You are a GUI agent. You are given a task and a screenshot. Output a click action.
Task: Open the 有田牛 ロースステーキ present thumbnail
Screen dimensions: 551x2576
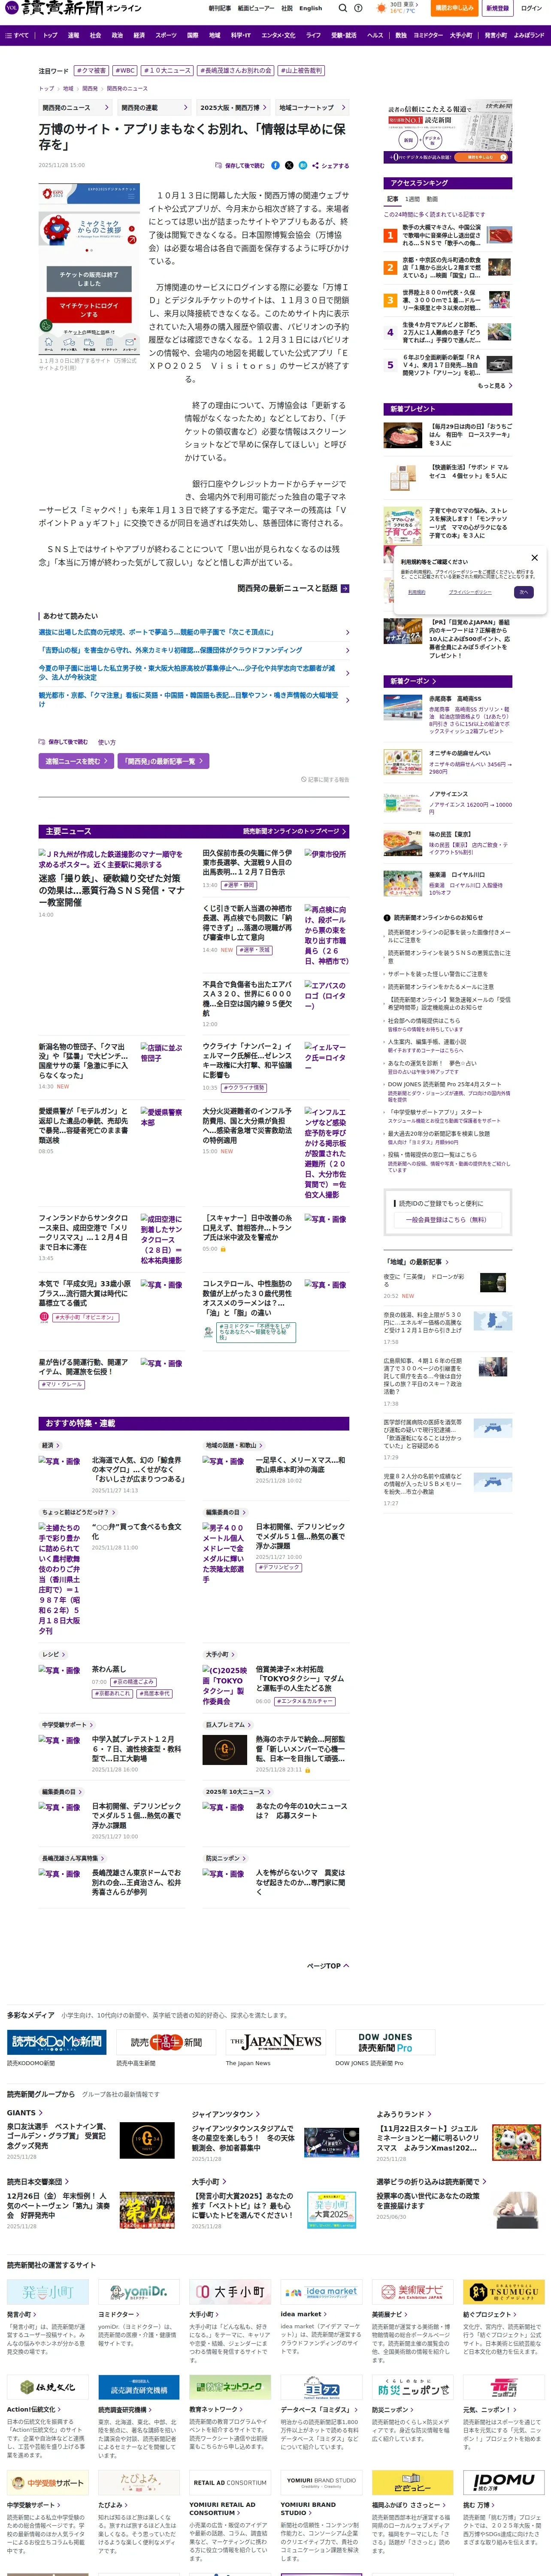[x=403, y=435]
